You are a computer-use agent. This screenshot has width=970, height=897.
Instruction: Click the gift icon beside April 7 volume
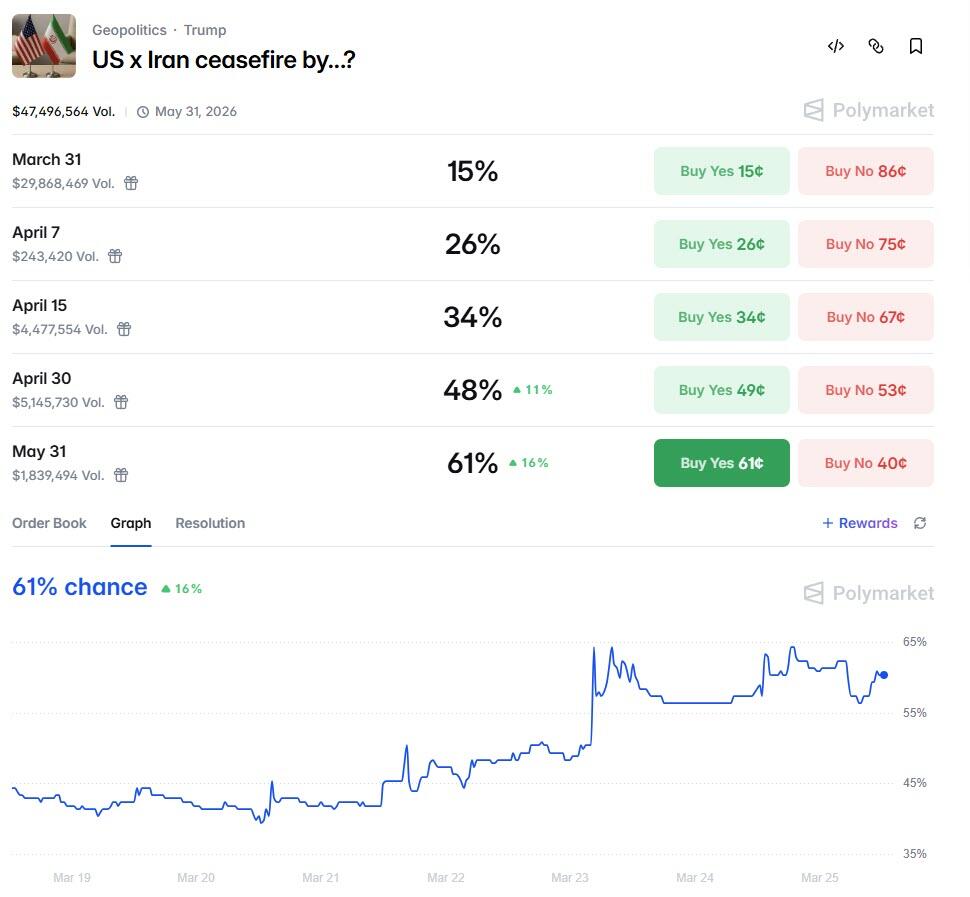coord(115,256)
